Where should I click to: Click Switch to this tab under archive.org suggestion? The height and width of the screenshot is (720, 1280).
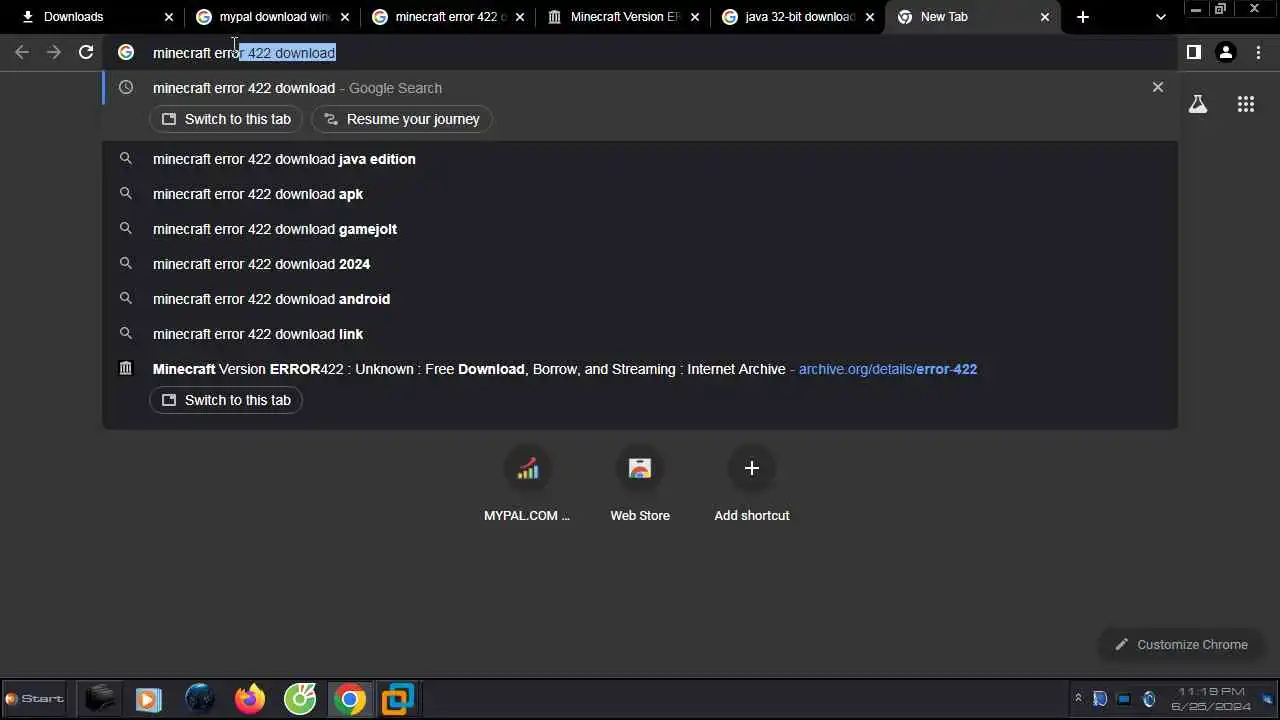coord(226,400)
